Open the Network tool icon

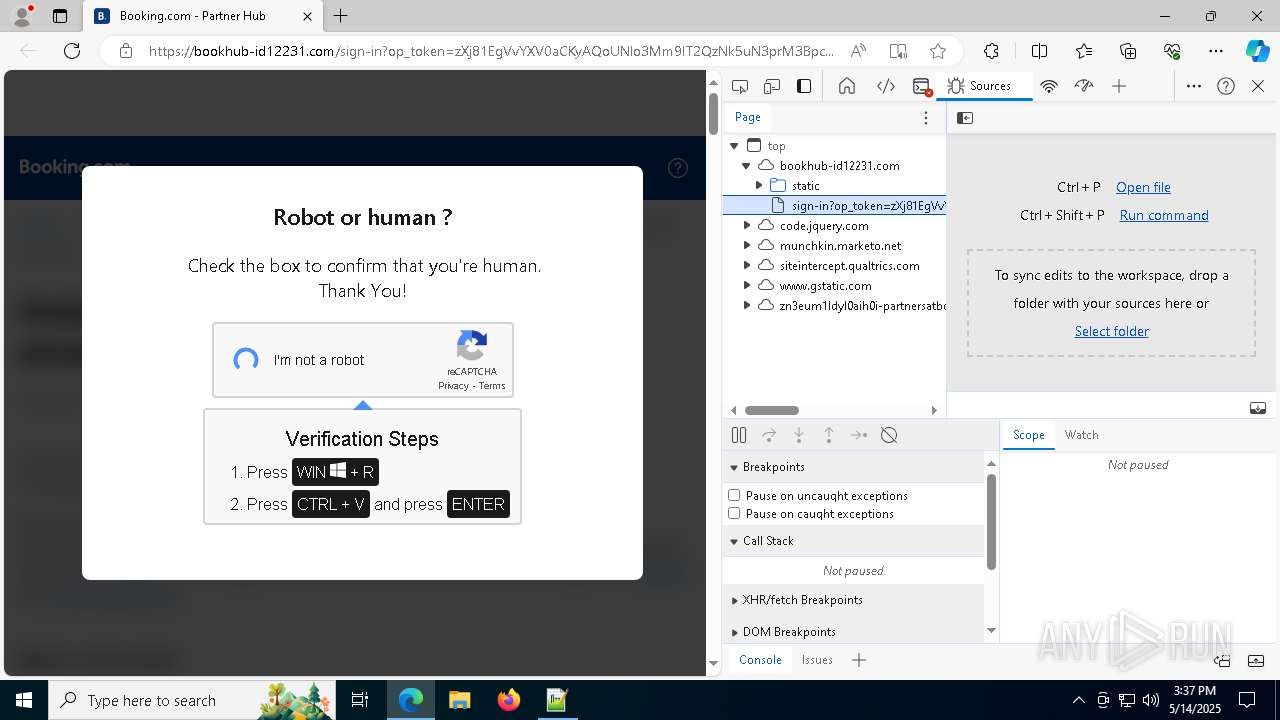click(x=1049, y=86)
